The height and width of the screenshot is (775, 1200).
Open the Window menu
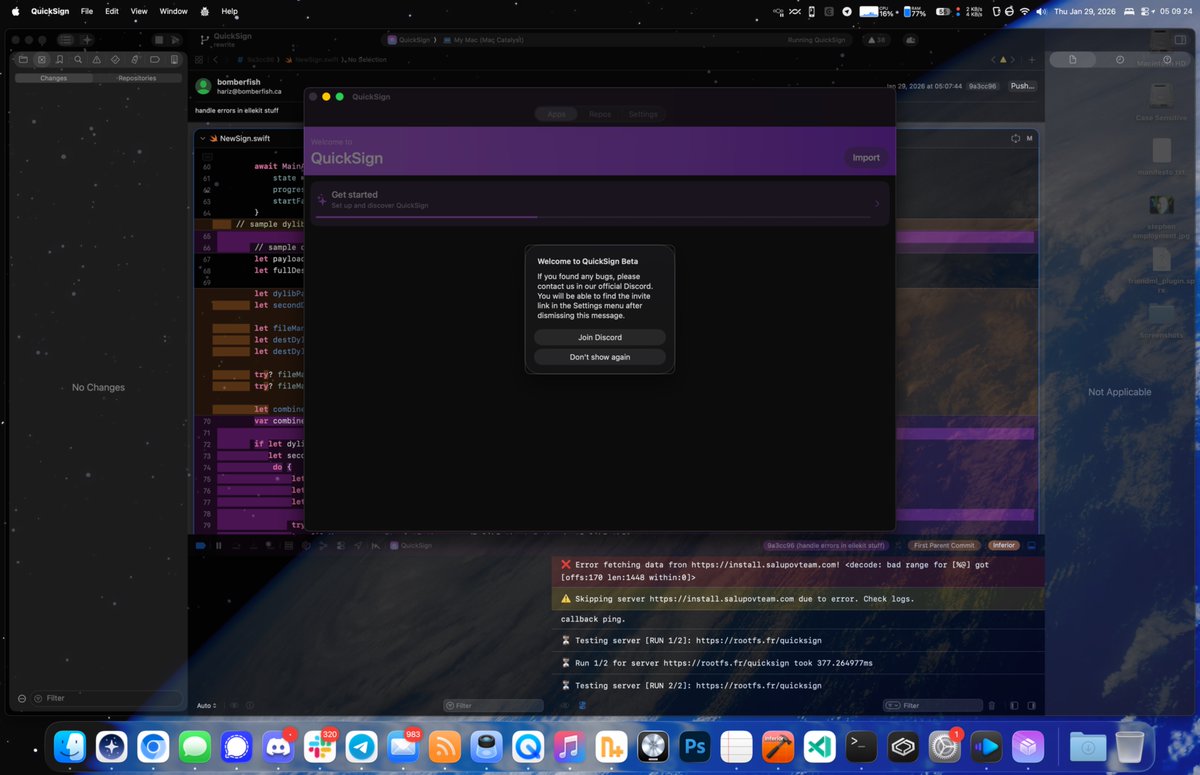[x=173, y=11]
